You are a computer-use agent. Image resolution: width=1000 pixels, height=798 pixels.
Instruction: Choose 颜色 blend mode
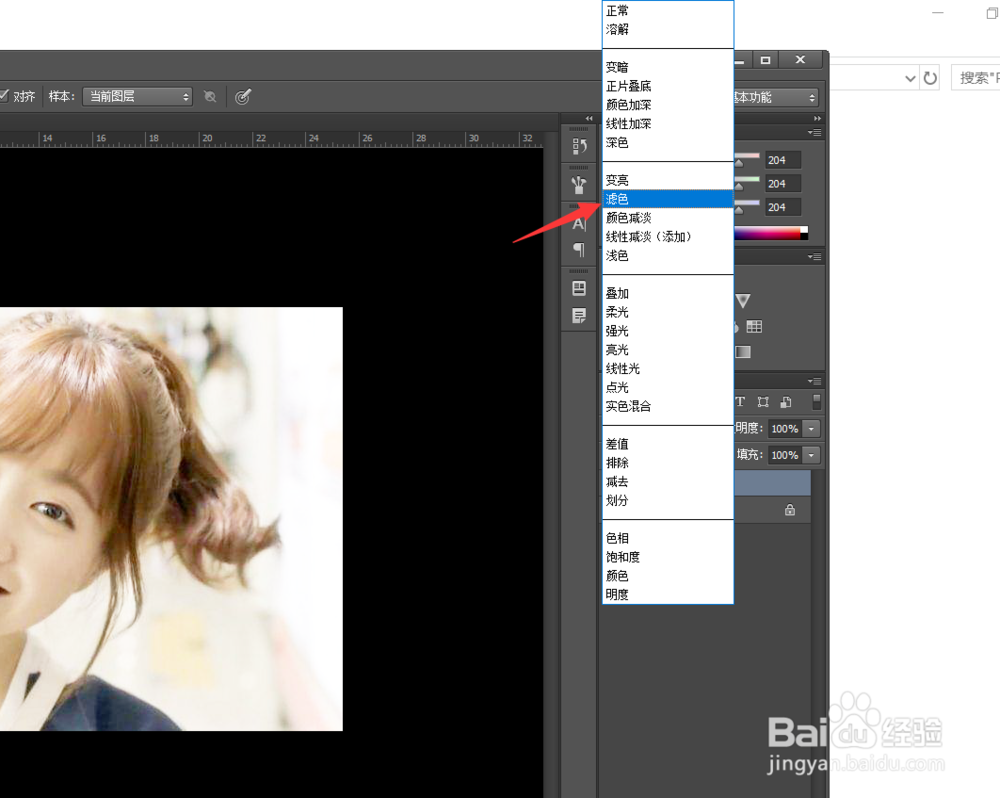(x=668, y=576)
